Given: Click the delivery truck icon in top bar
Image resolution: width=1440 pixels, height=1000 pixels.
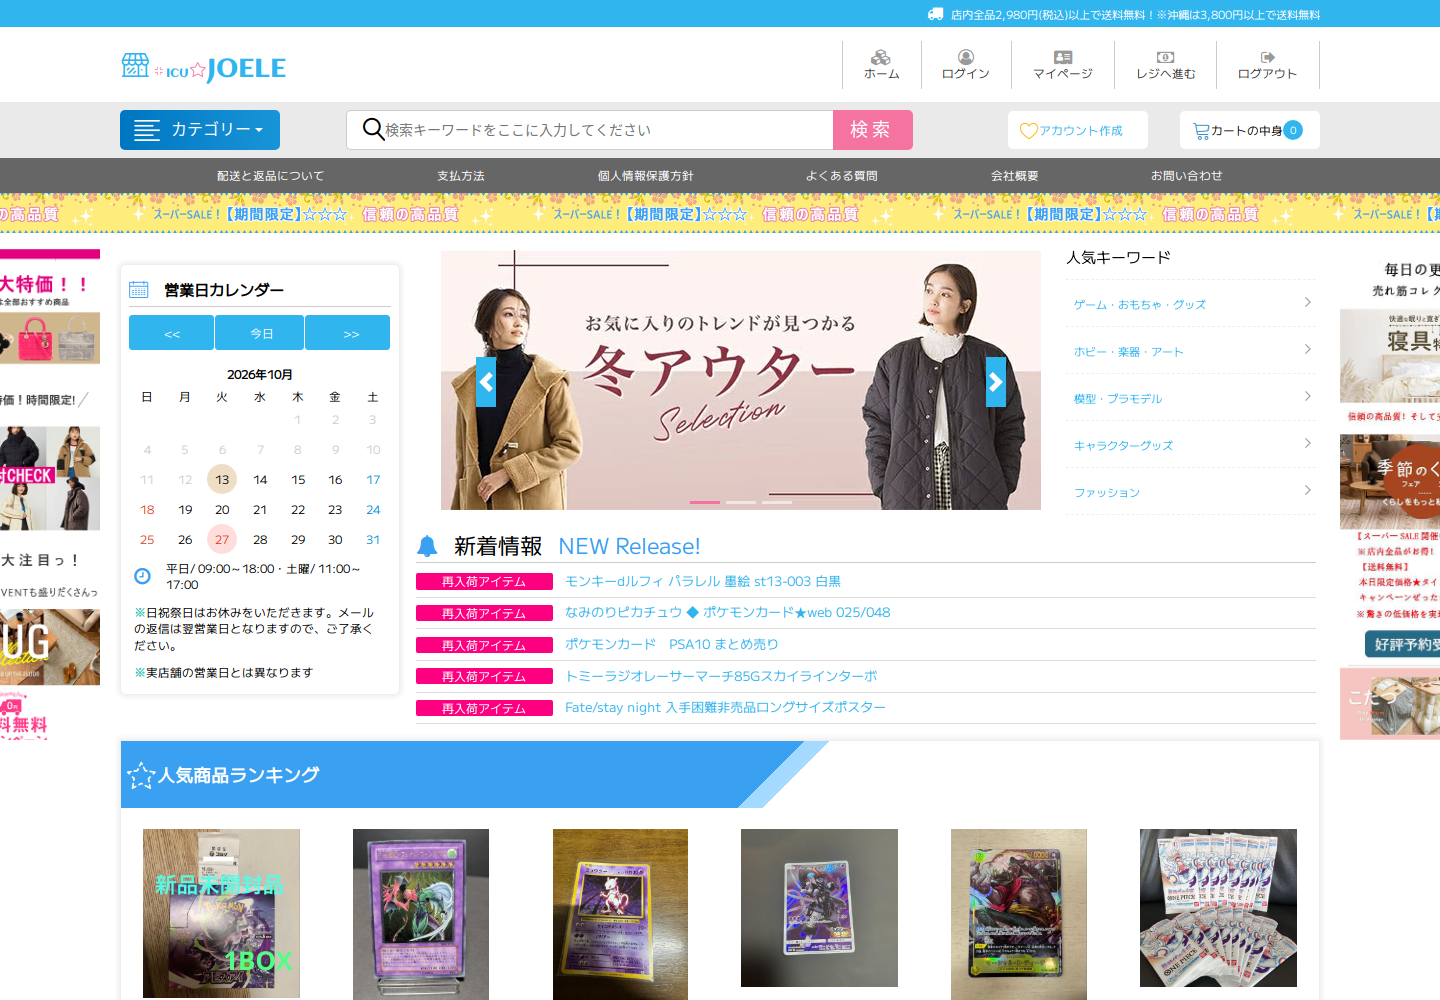Looking at the screenshot, I should [x=935, y=14].
